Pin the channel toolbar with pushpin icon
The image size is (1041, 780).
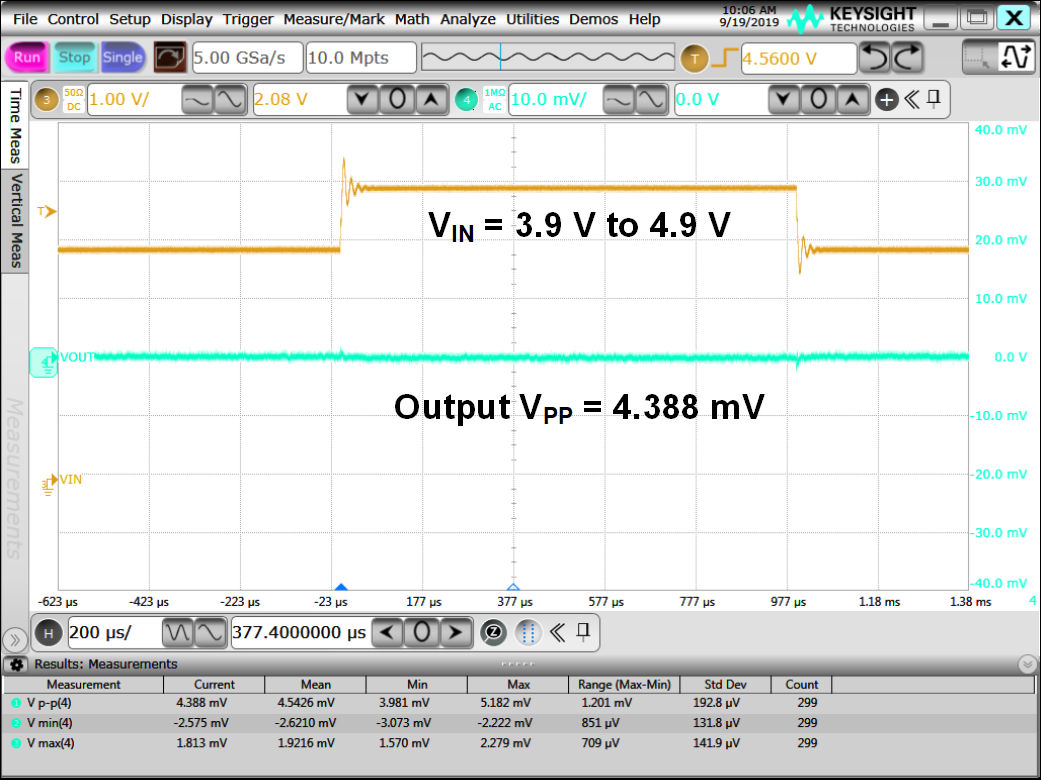[934, 99]
